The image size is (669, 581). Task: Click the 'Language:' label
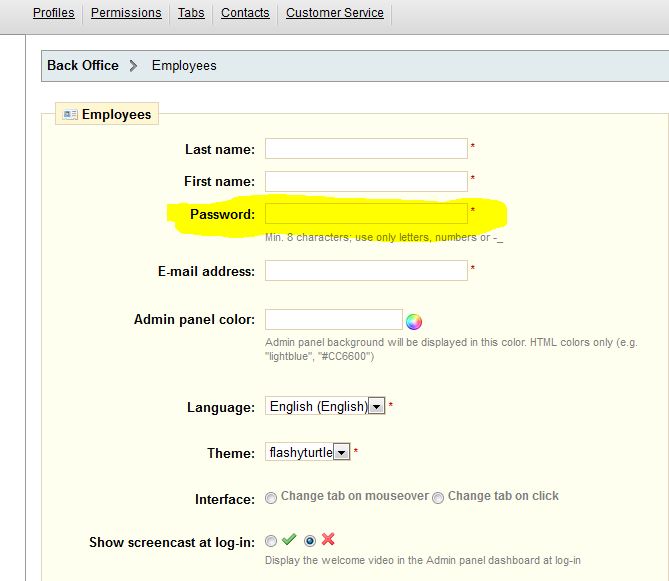pos(221,407)
